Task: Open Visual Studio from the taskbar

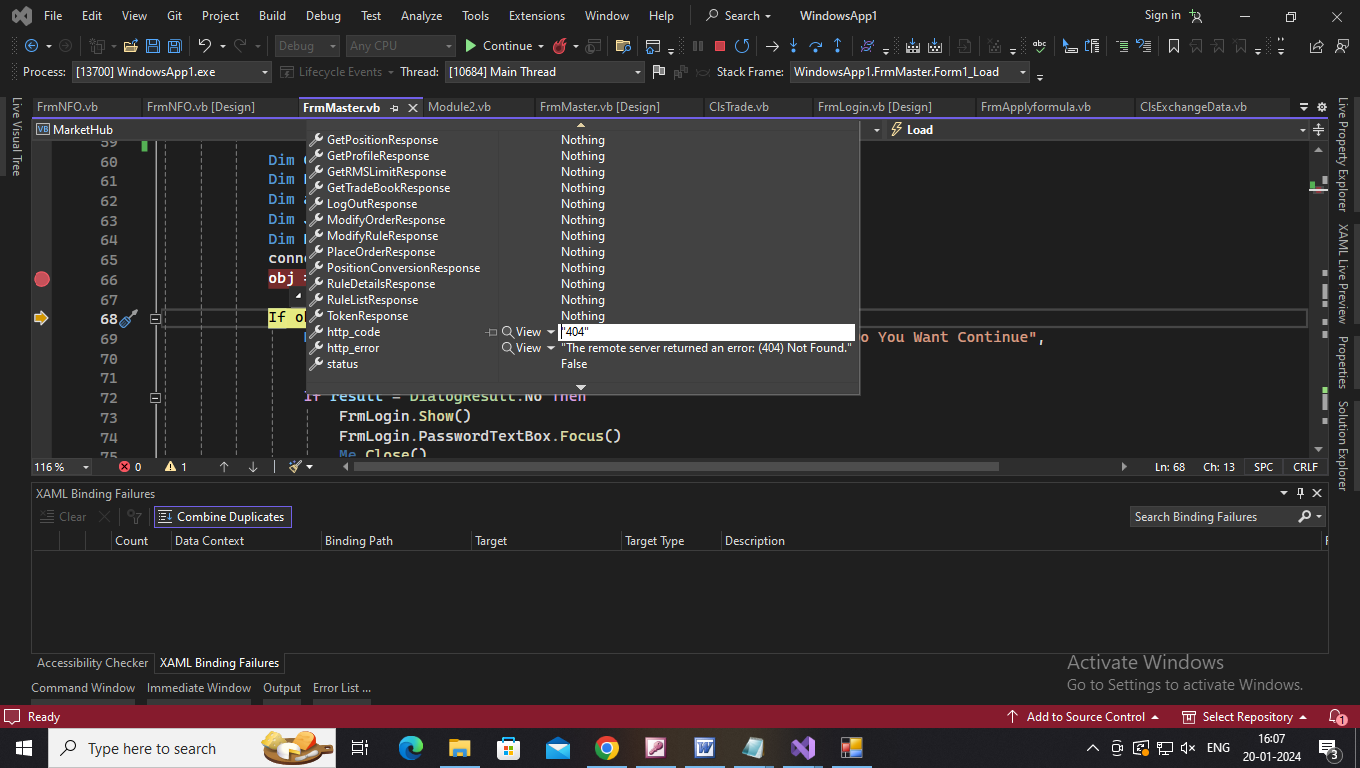Action: pyautogui.click(x=802, y=748)
